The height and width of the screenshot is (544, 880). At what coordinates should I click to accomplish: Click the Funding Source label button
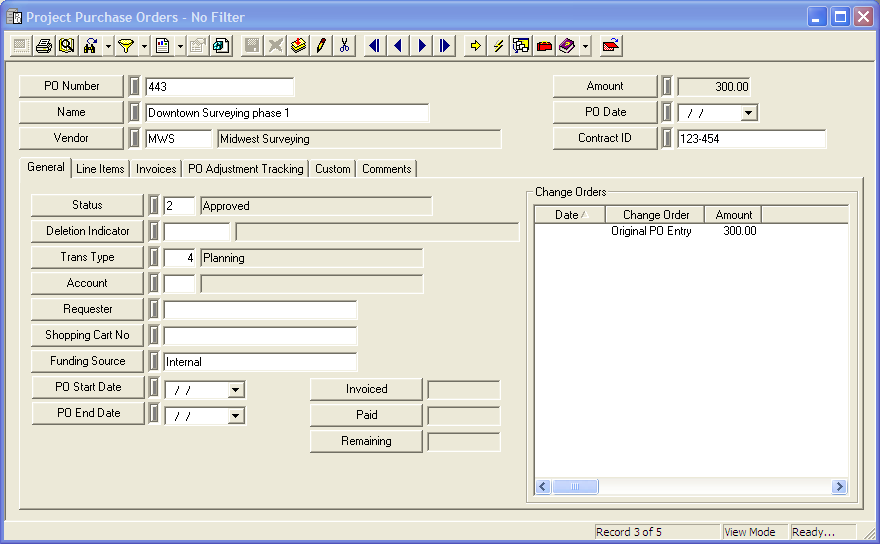coord(87,361)
